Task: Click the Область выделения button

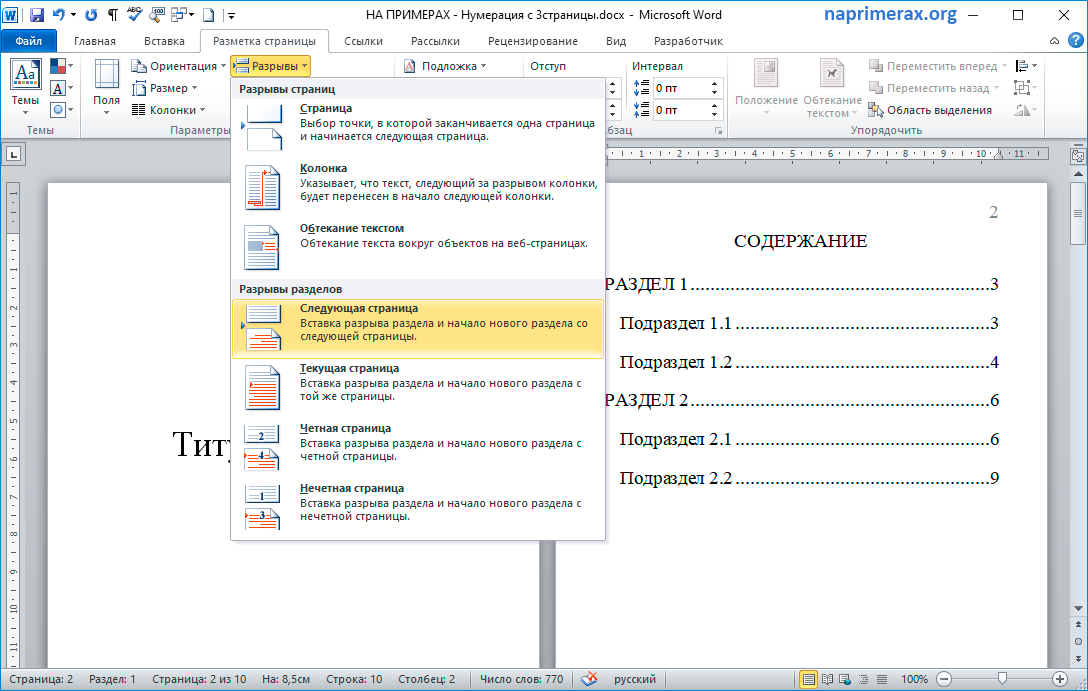Action: pyautogui.click(x=930, y=110)
